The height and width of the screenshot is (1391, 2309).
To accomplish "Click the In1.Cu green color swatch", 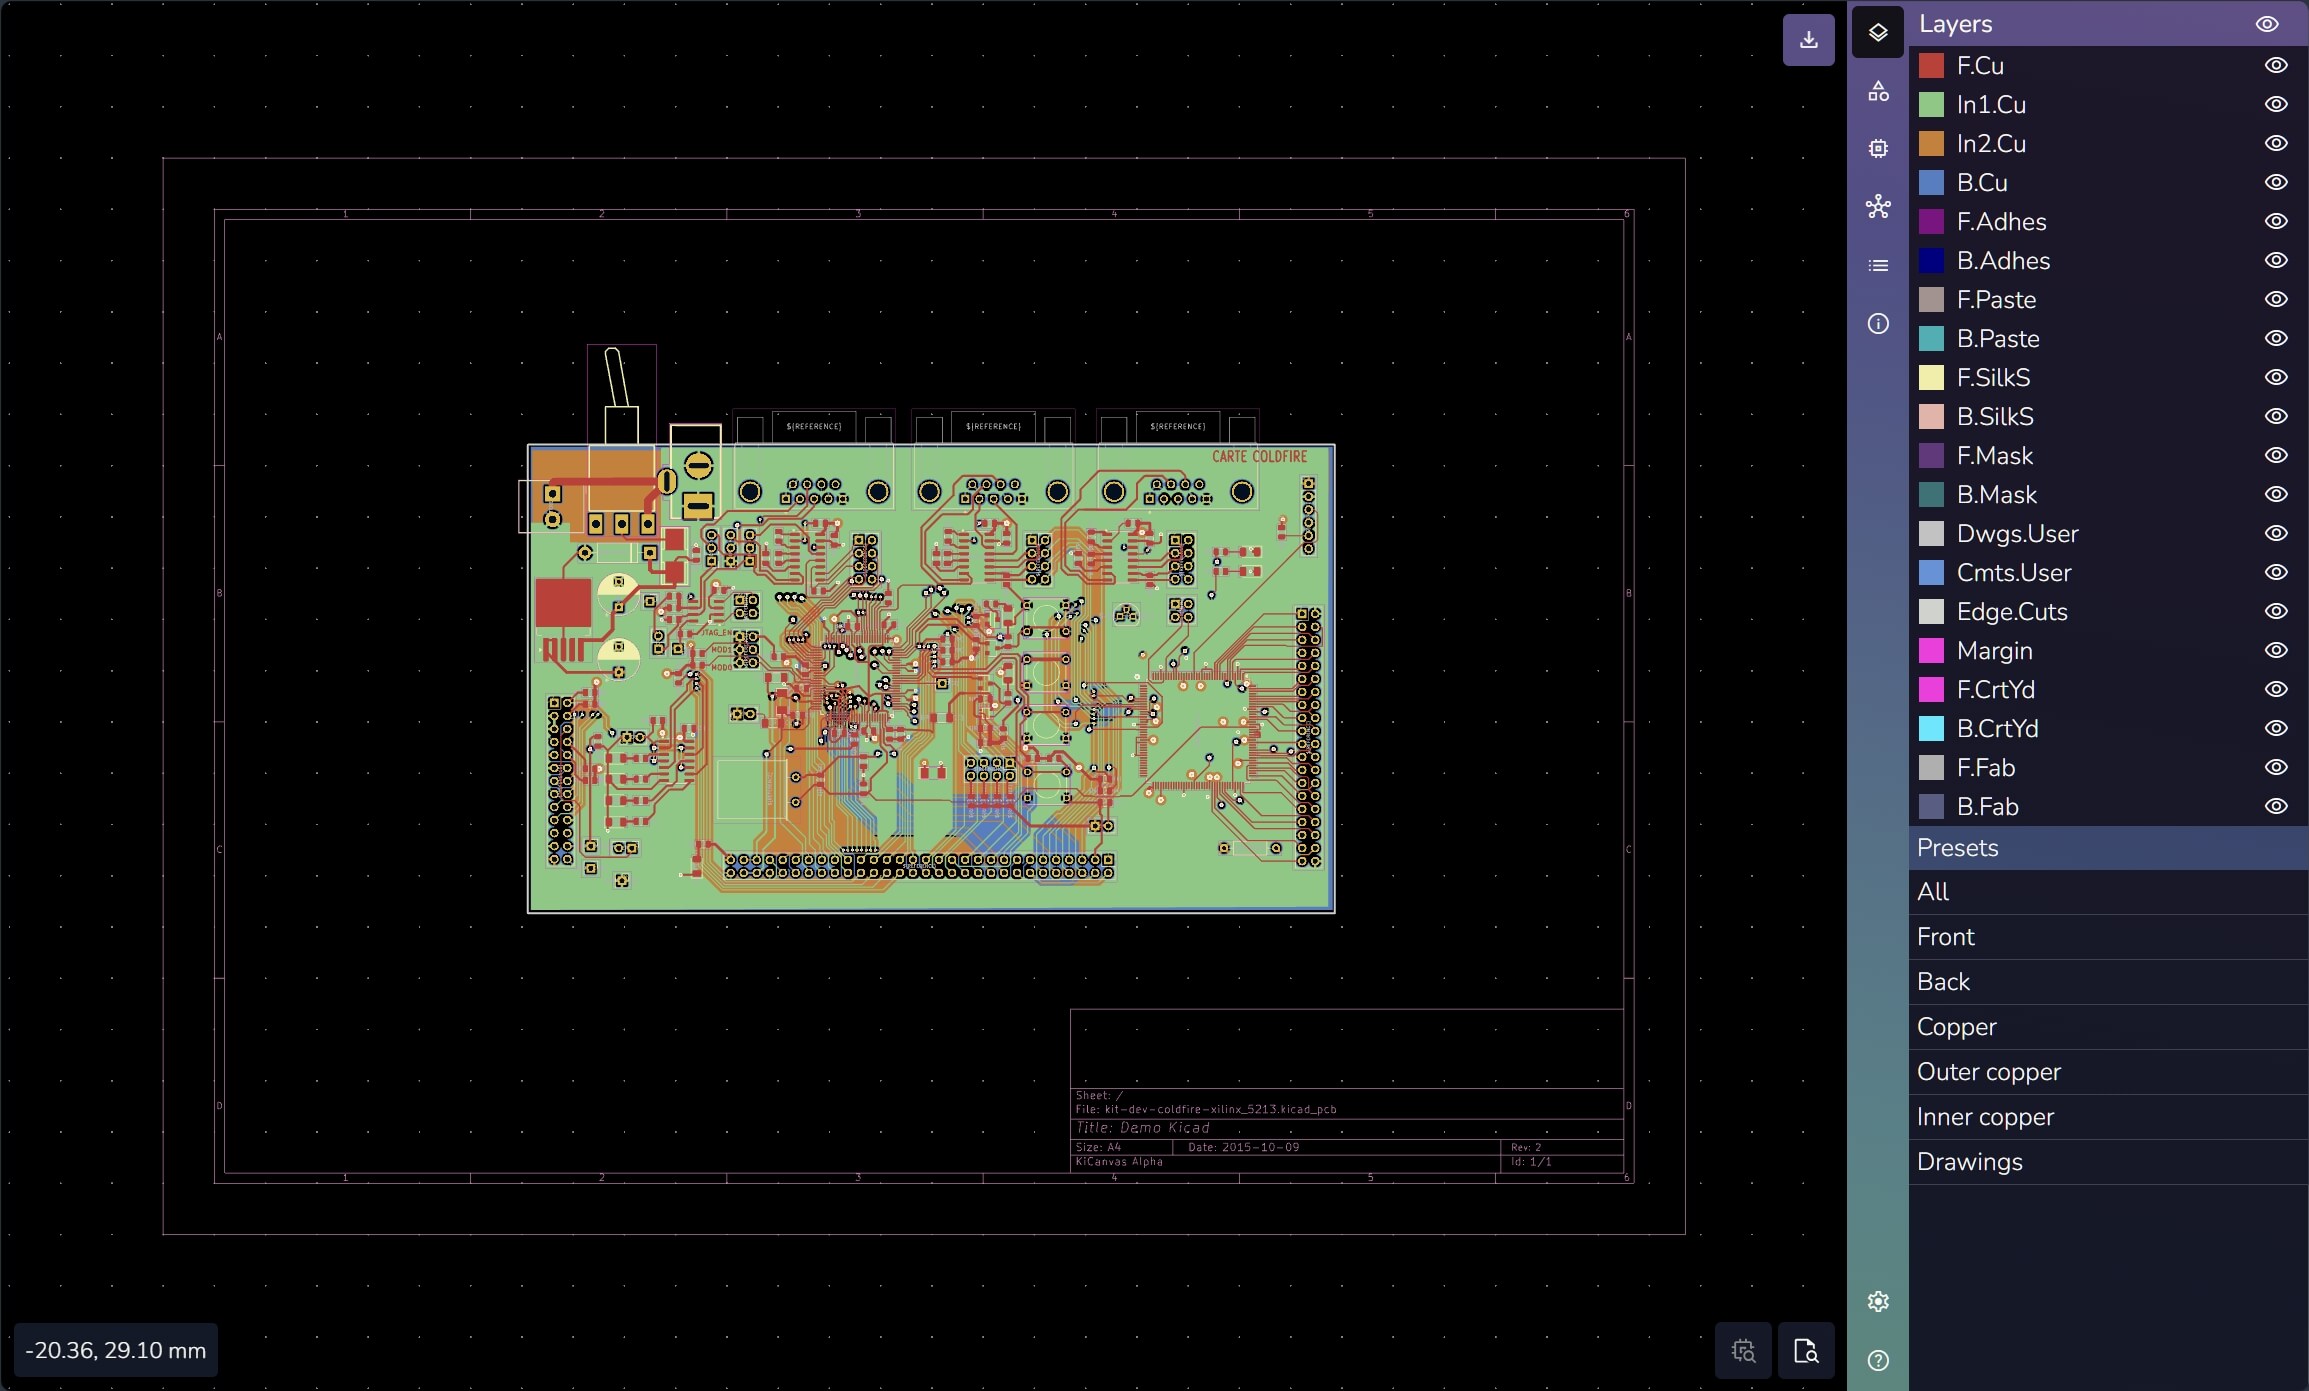I will (1931, 105).
